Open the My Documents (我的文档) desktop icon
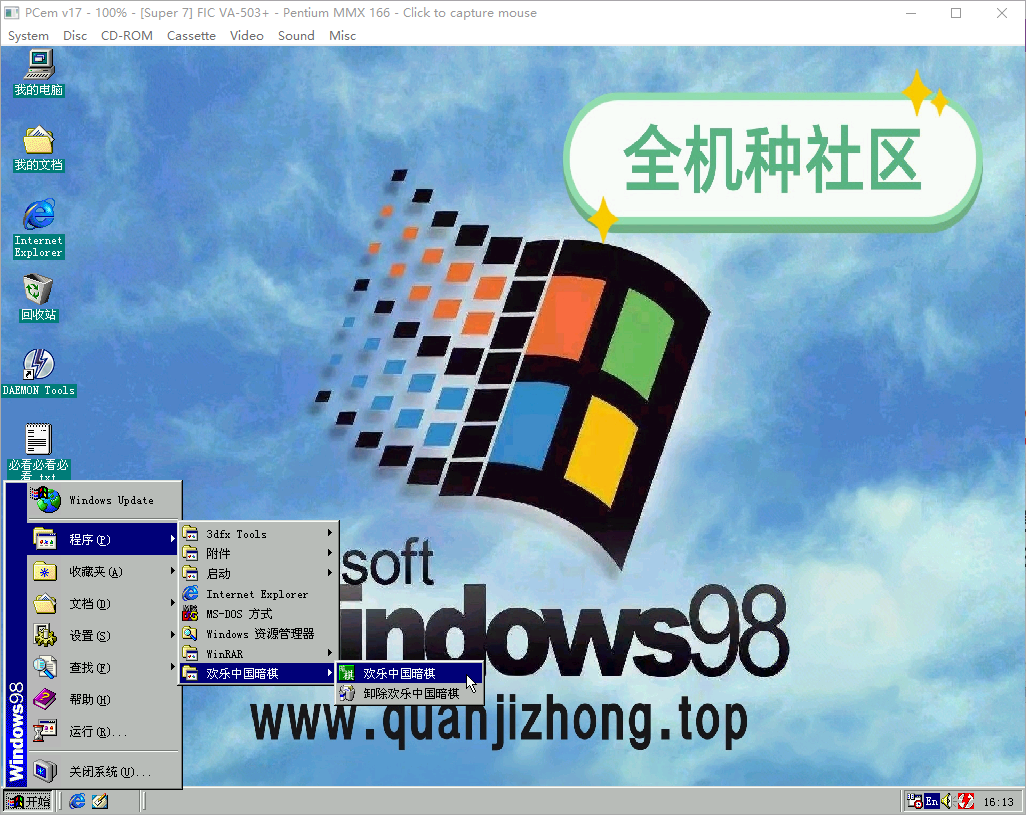Screen dimensions: 1026x815 coord(39,148)
